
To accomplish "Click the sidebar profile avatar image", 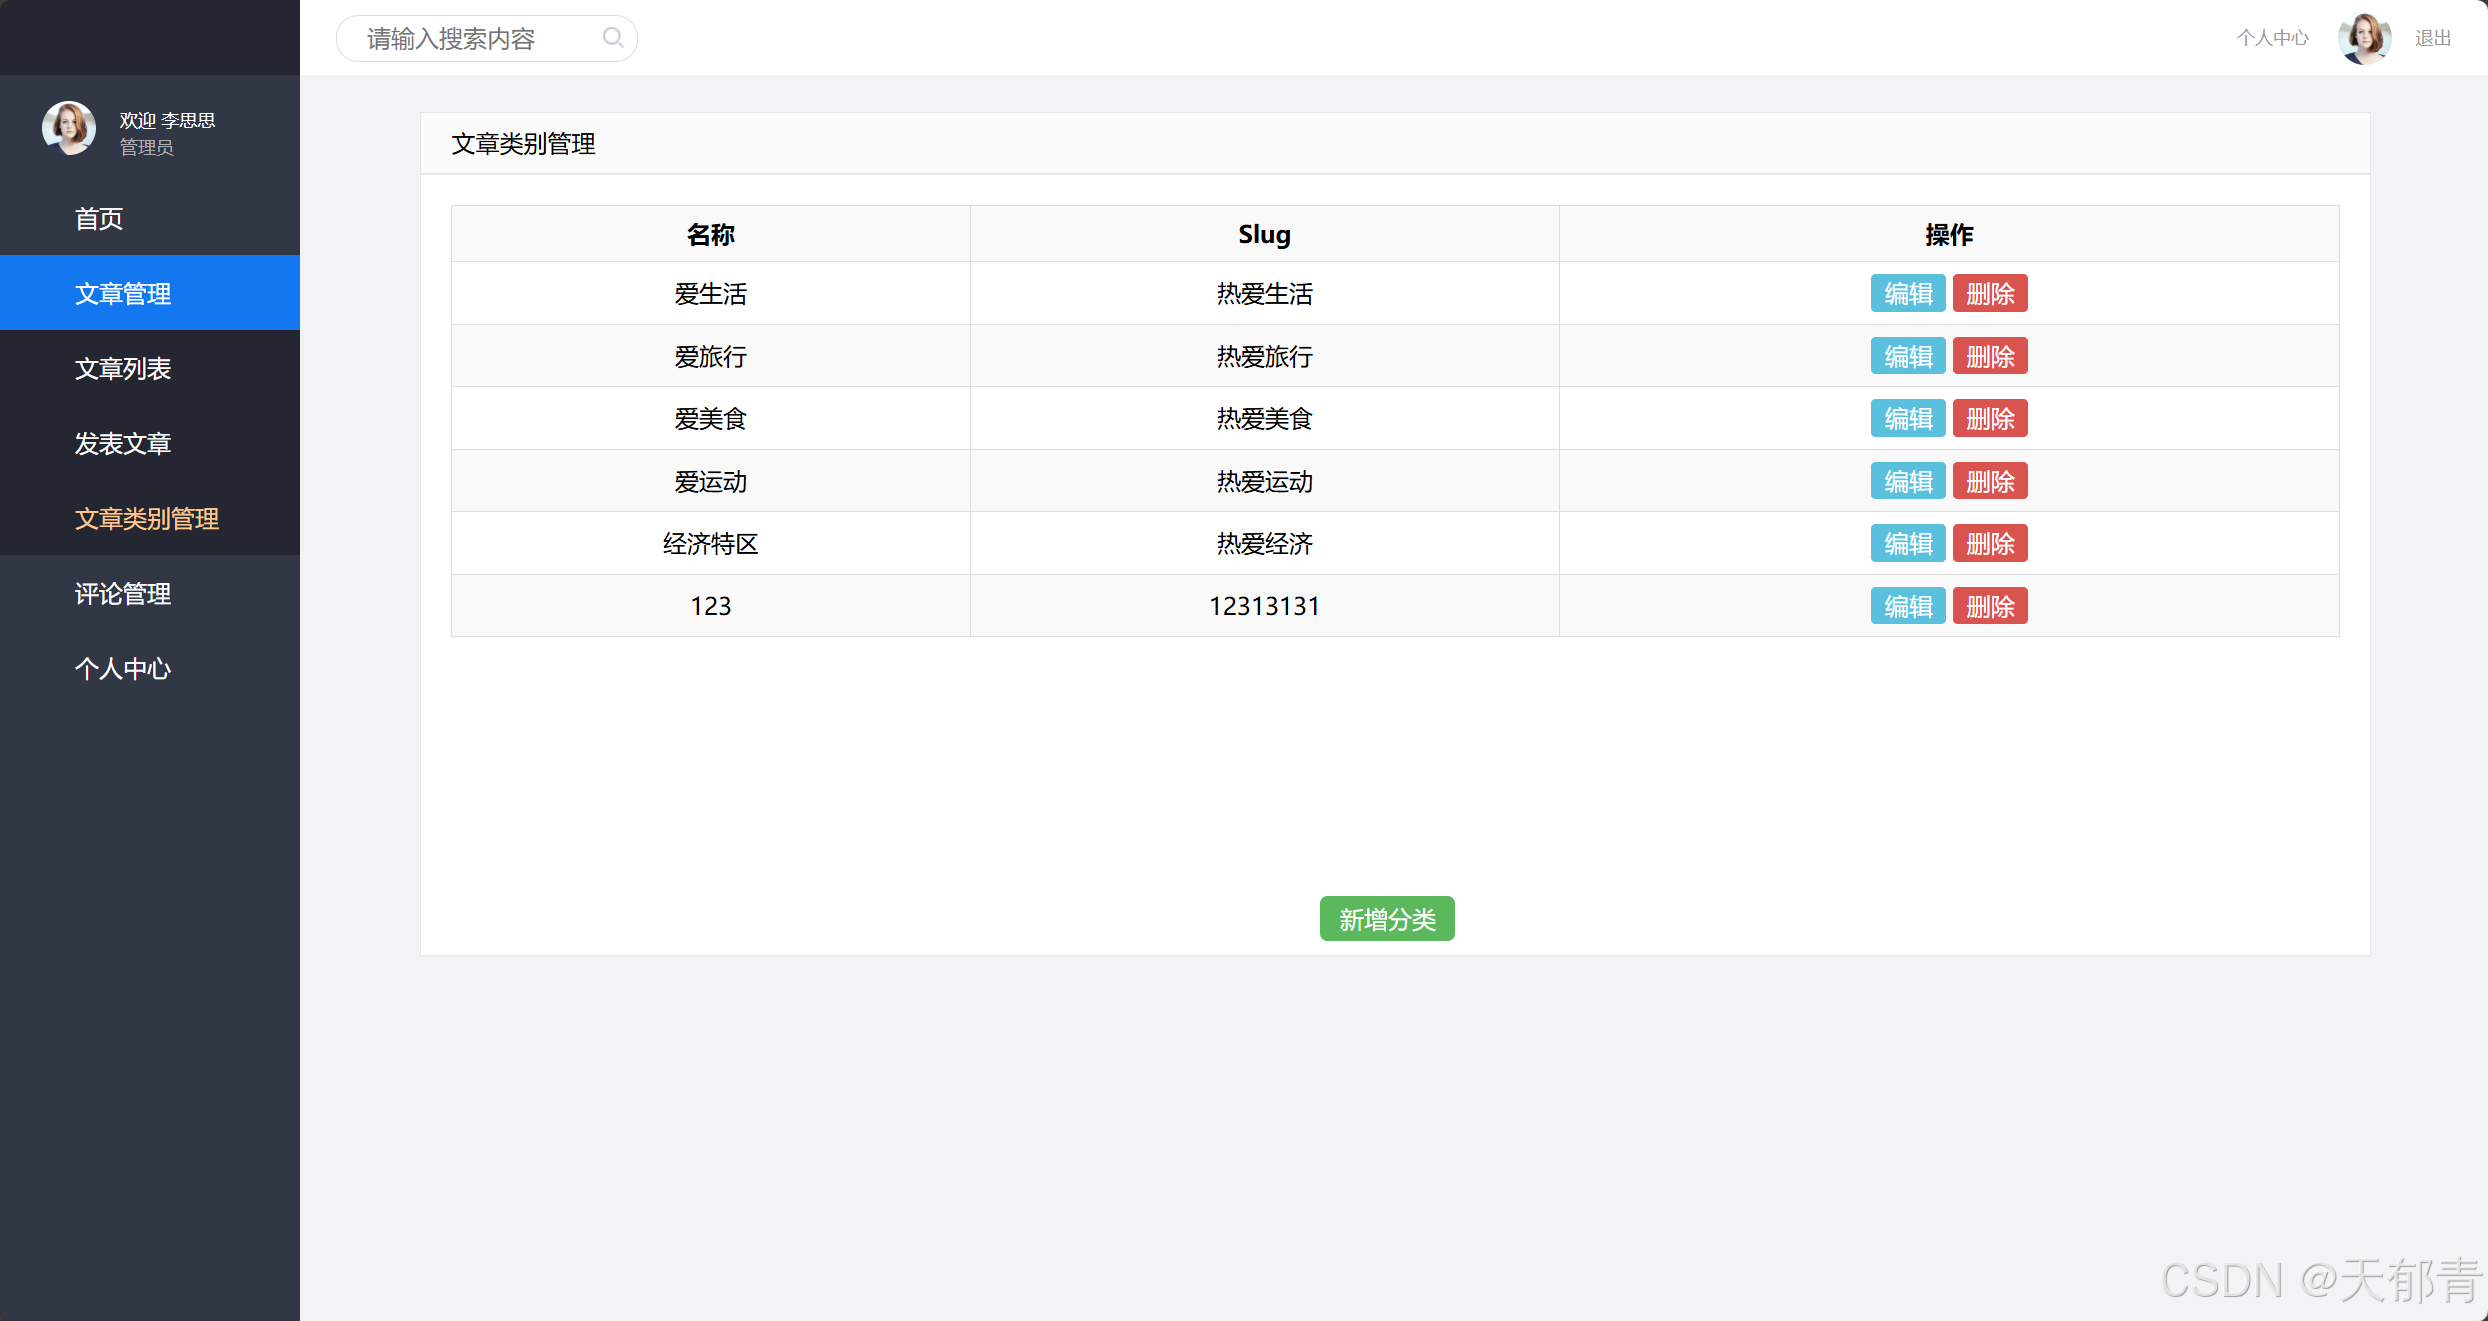I will (69, 128).
